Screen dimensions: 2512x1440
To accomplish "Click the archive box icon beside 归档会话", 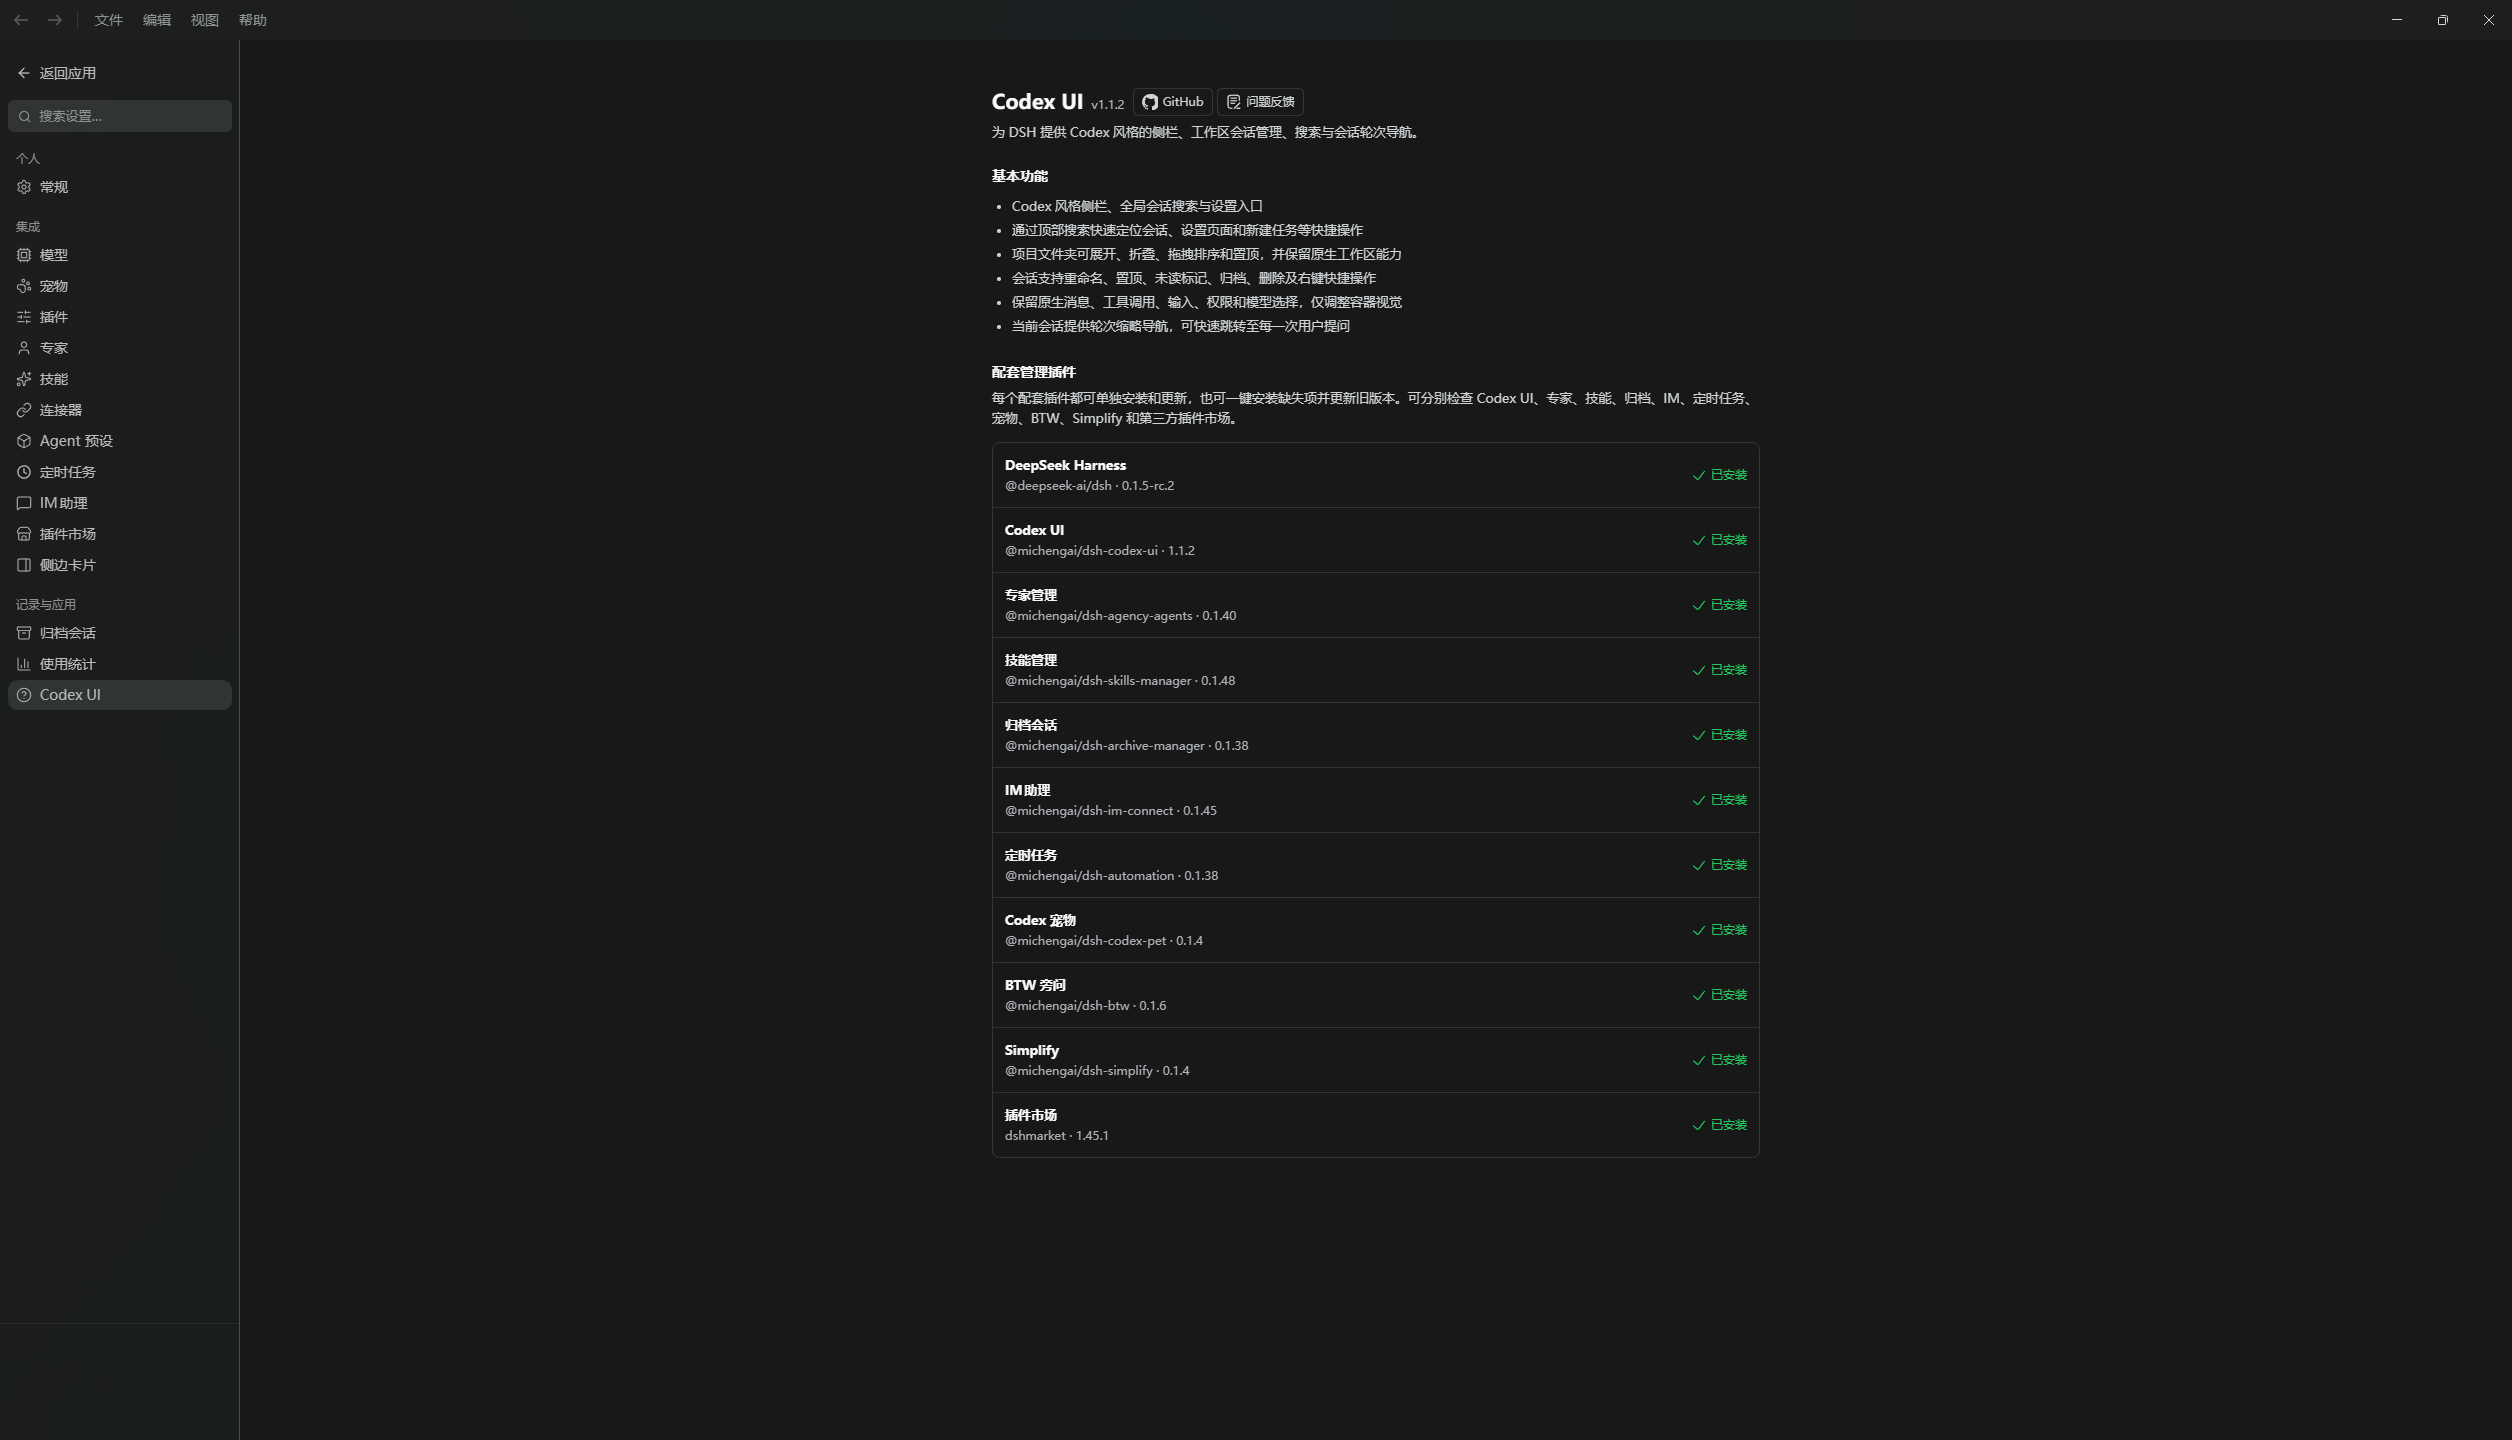I will pos(24,633).
